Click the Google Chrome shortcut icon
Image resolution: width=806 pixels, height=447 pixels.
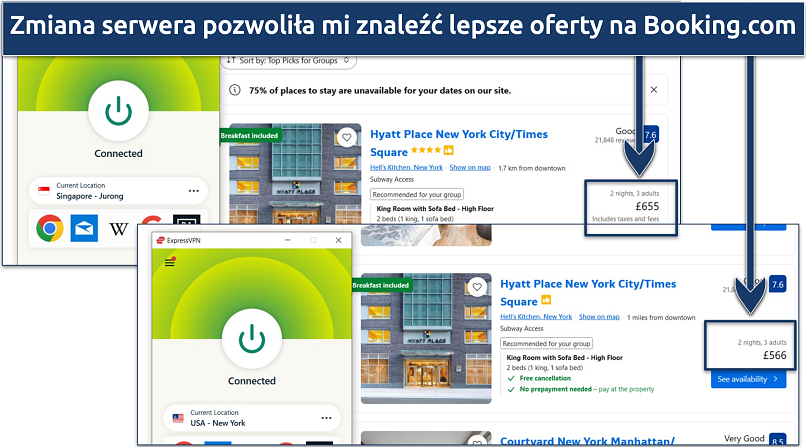[51, 229]
